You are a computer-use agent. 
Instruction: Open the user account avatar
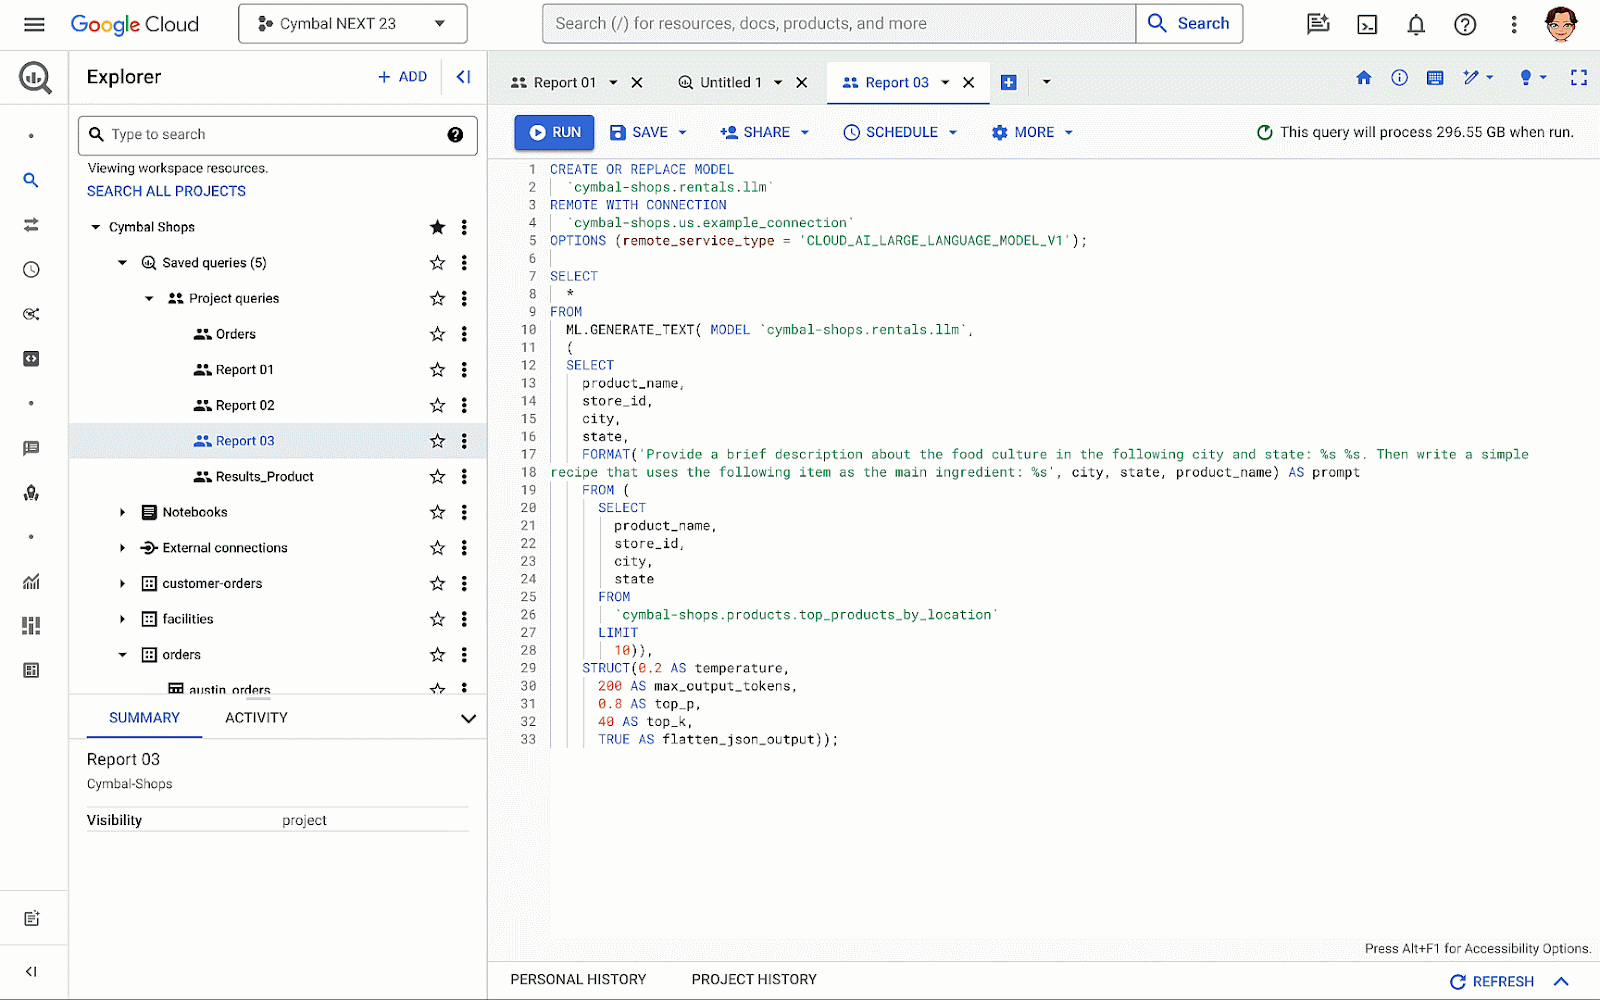click(x=1561, y=24)
